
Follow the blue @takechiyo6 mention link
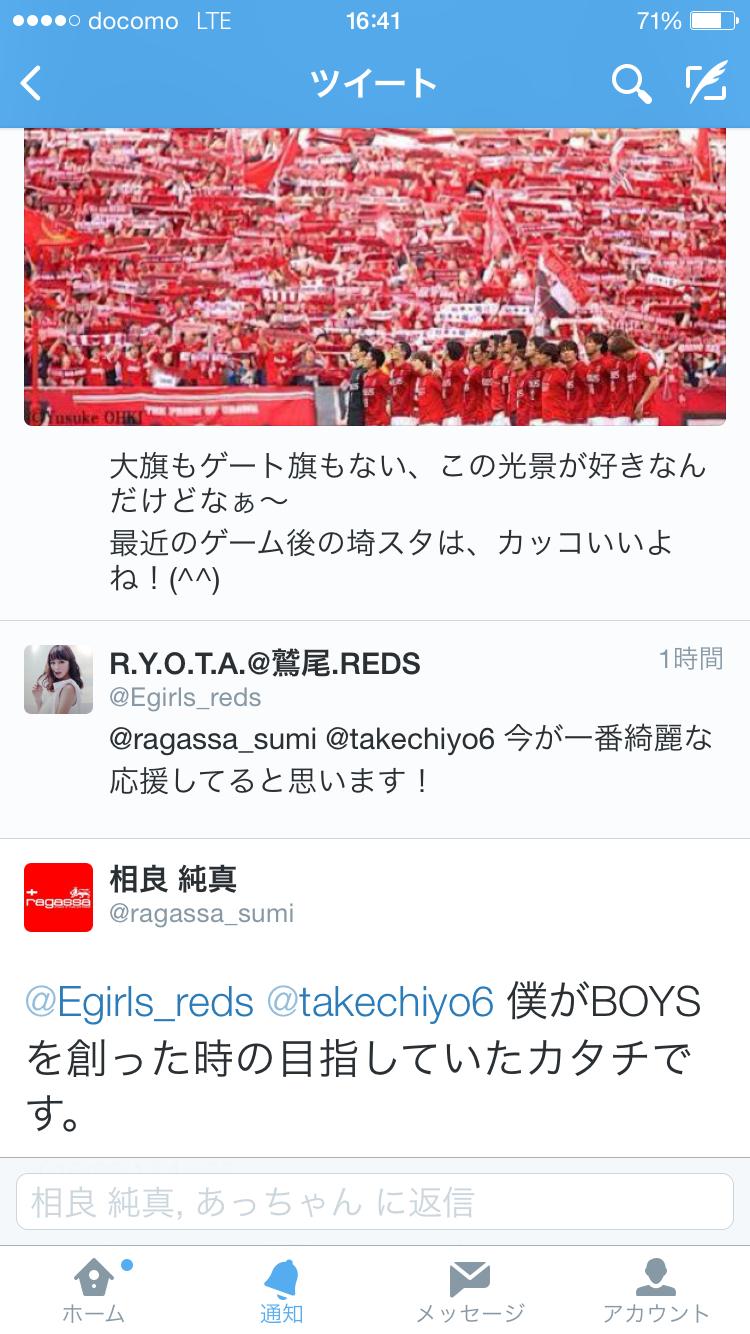(x=380, y=1002)
